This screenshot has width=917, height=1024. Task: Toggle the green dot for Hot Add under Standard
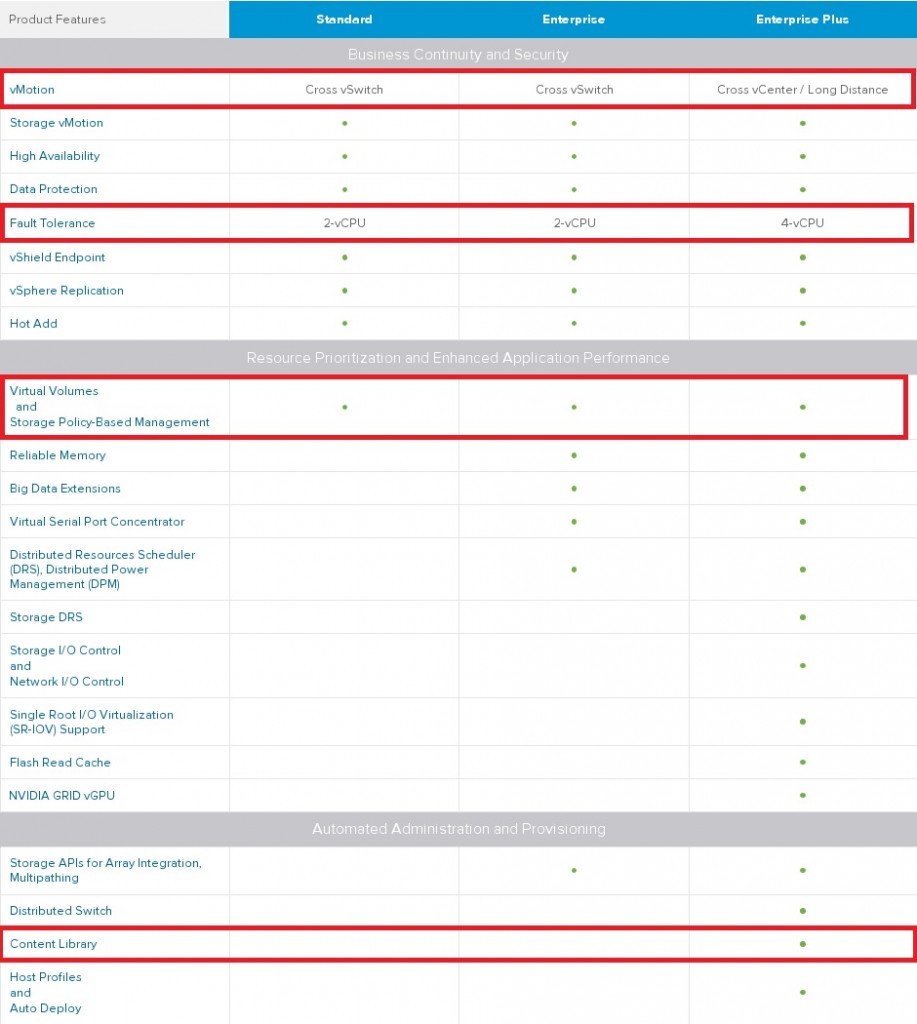[x=344, y=323]
